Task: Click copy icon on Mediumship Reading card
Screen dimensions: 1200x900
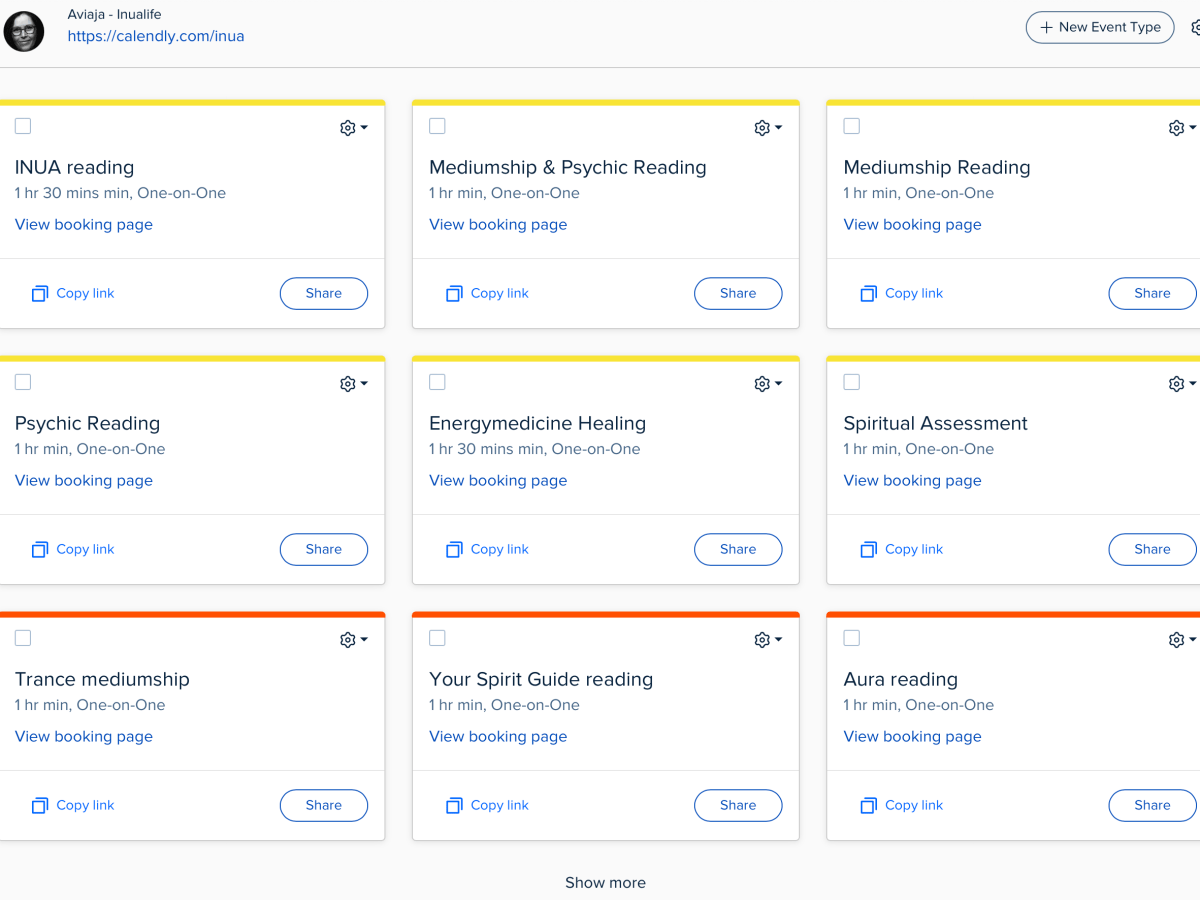Action: pos(868,294)
